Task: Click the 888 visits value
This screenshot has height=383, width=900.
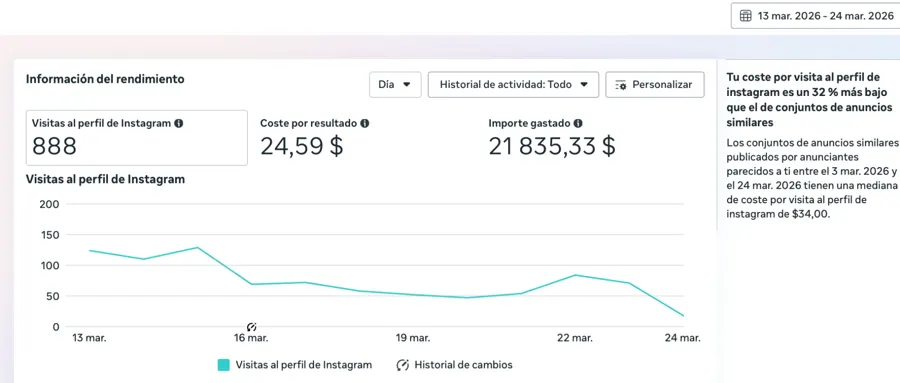Action: [x=54, y=147]
